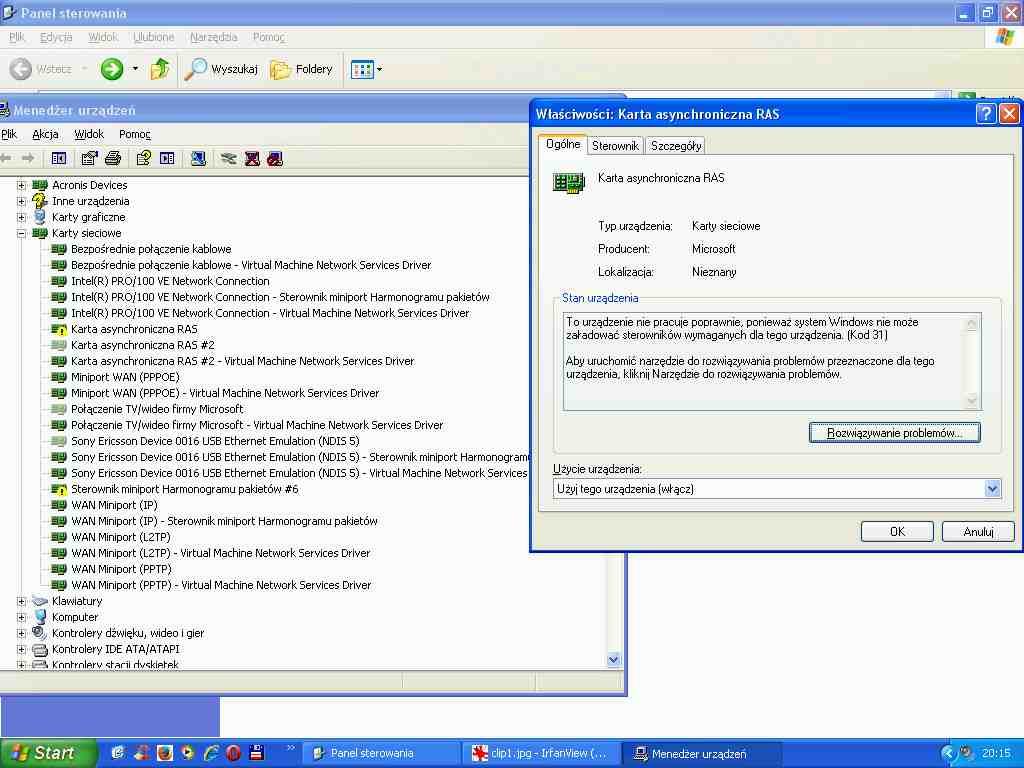Image resolution: width=1024 pixels, height=768 pixels.
Task: Click the Print icon in Menedżer urządzeń toolbar
Action: coord(113,158)
